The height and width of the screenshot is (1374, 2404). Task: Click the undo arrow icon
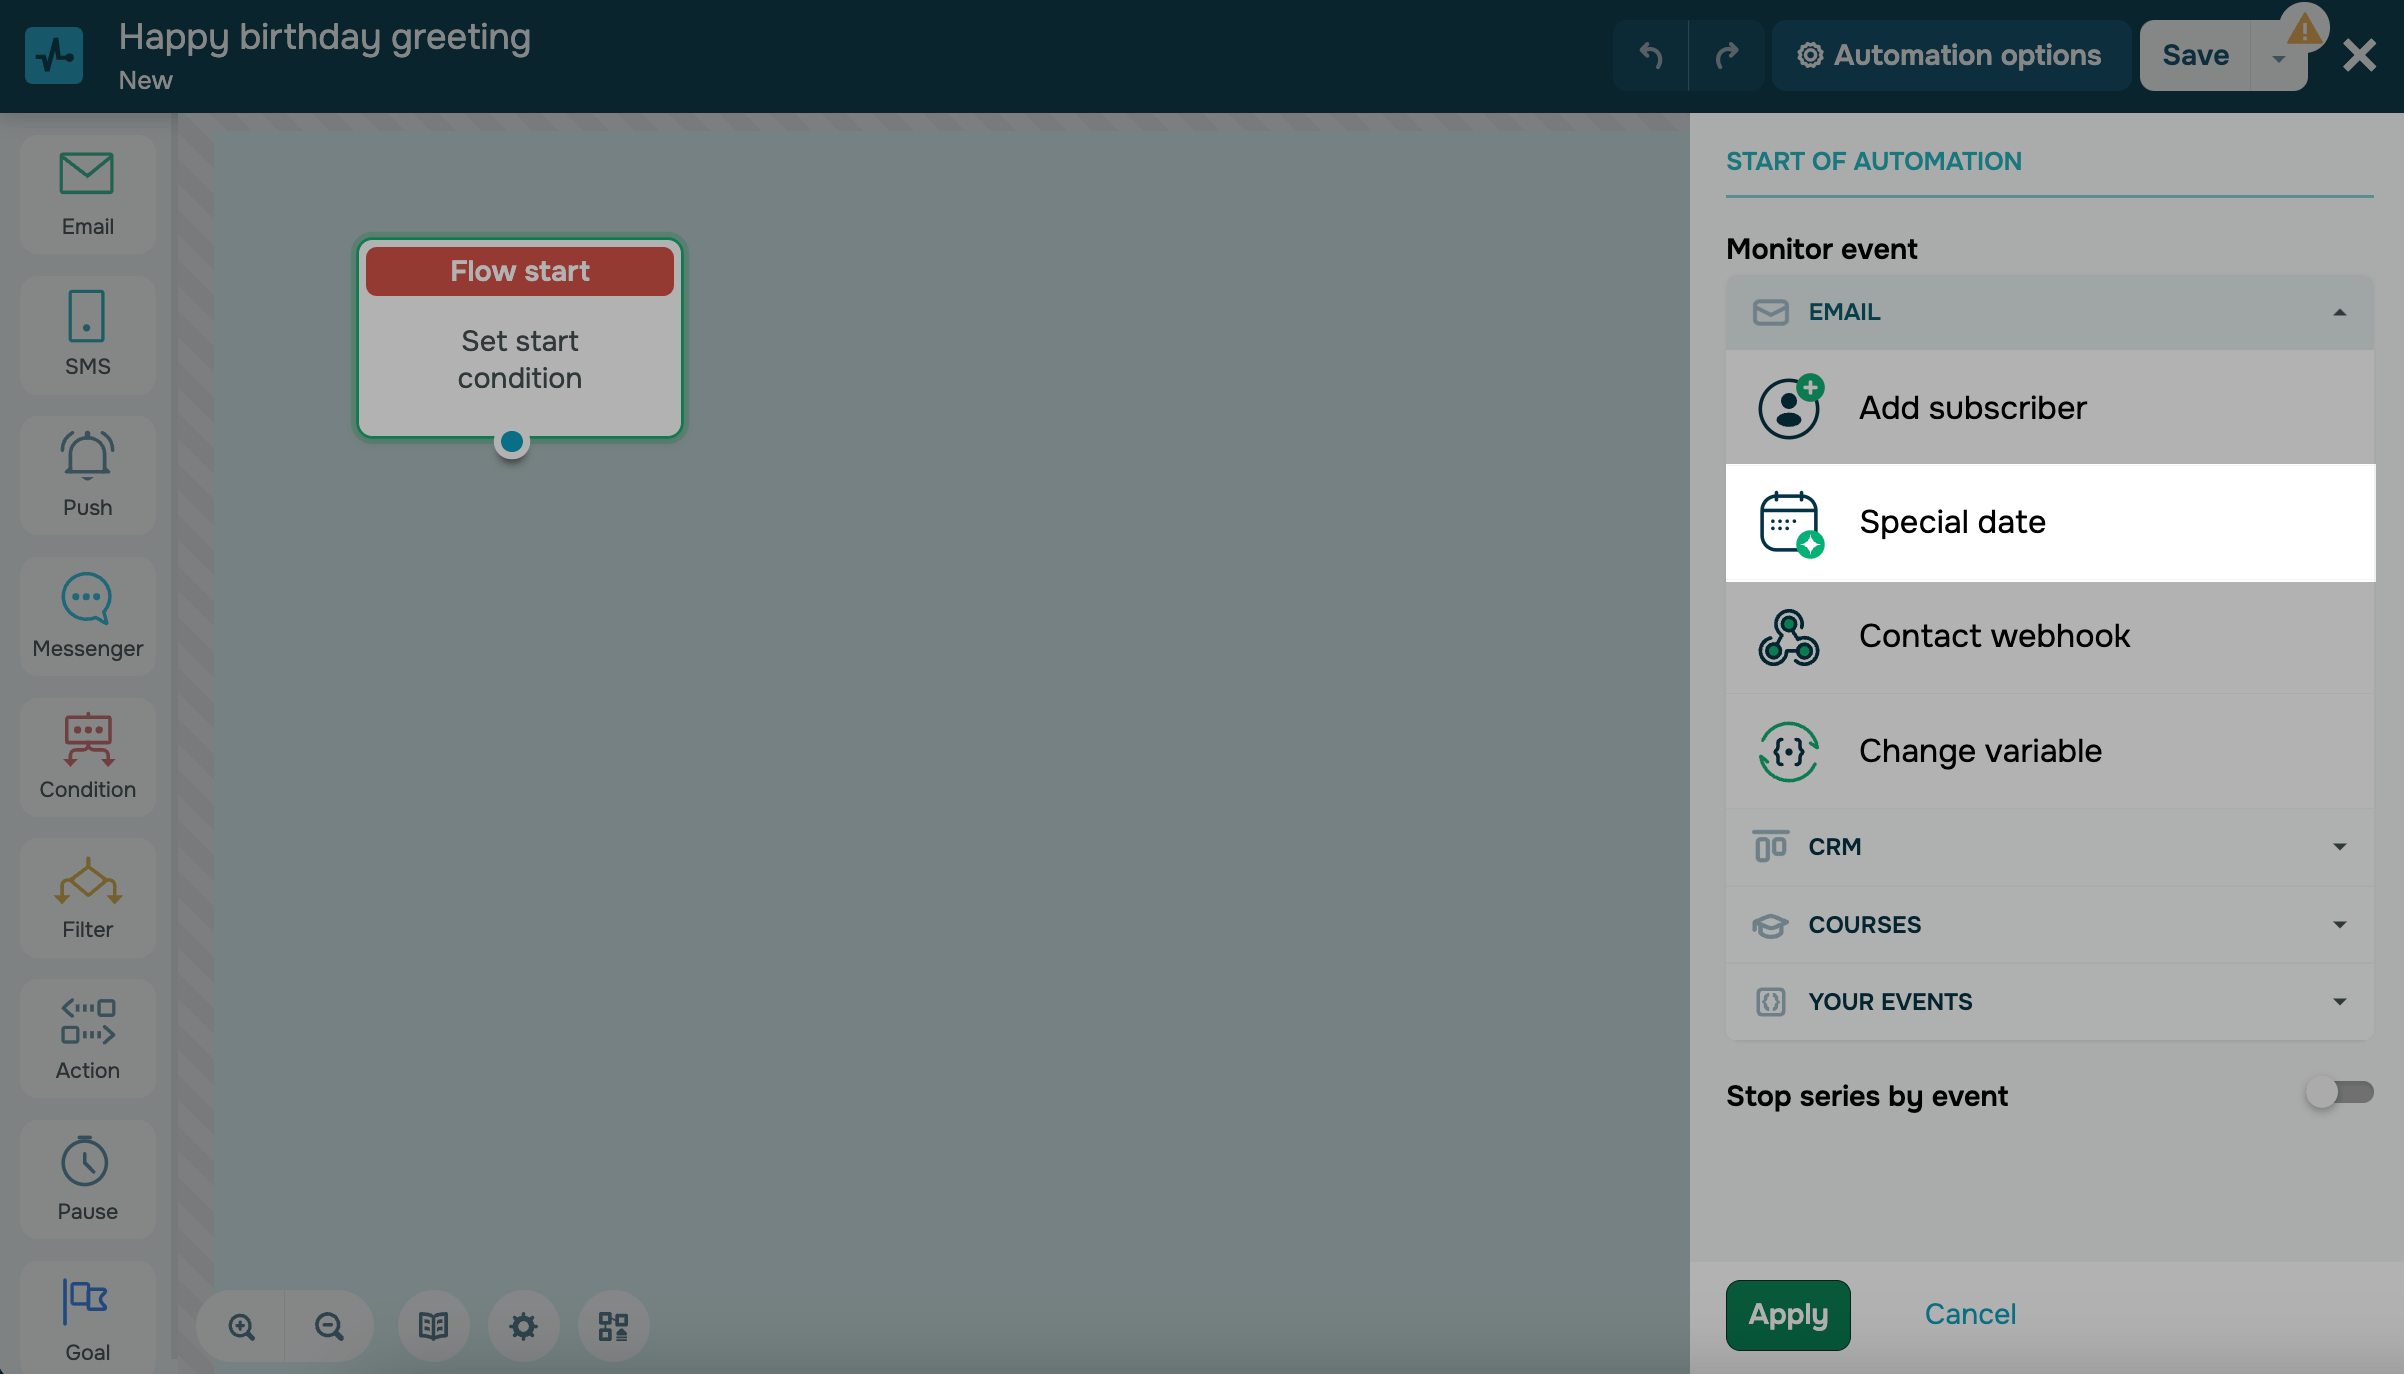click(x=1650, y=55)
